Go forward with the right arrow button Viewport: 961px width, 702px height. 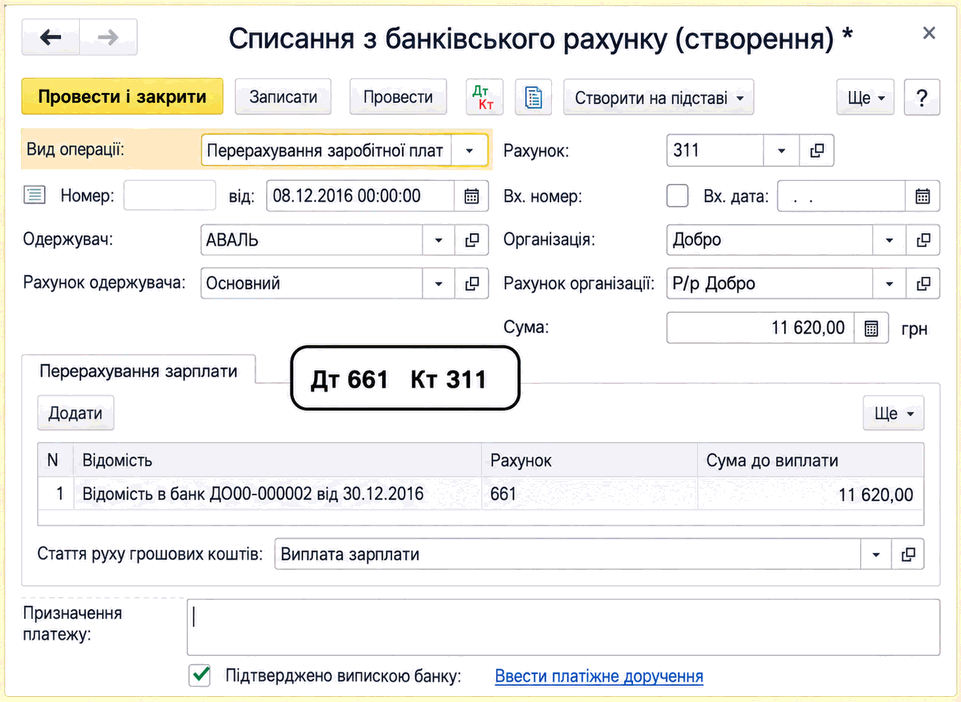pos(108,38)
